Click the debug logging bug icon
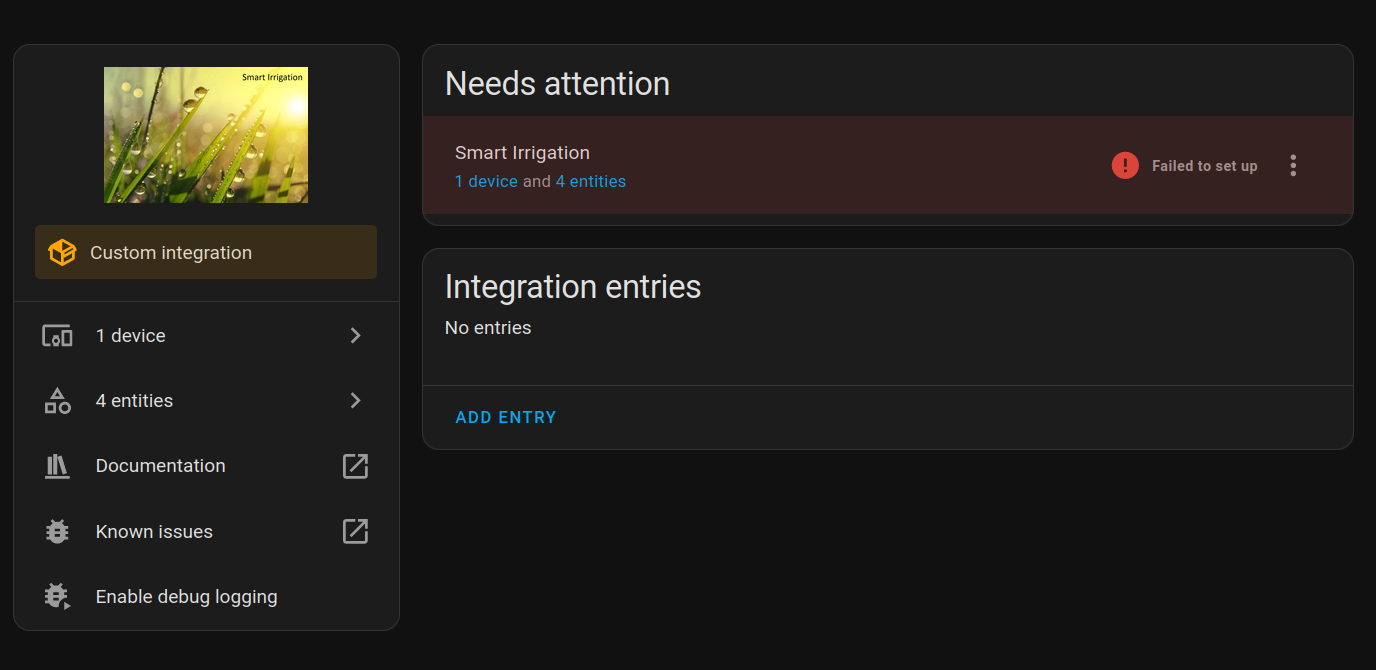1376x670 pixels. tap(57, 596)
